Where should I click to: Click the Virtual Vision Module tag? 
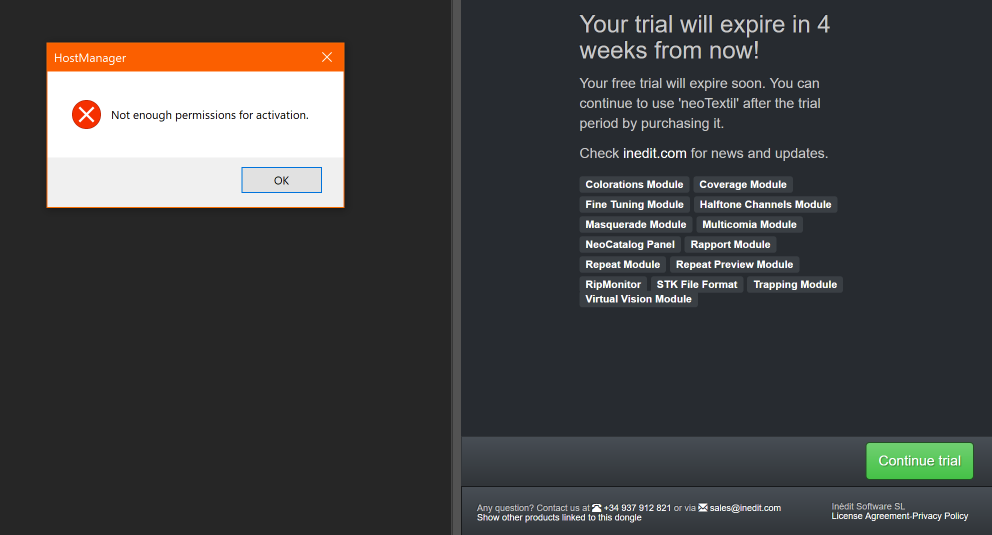coord(638,299)
